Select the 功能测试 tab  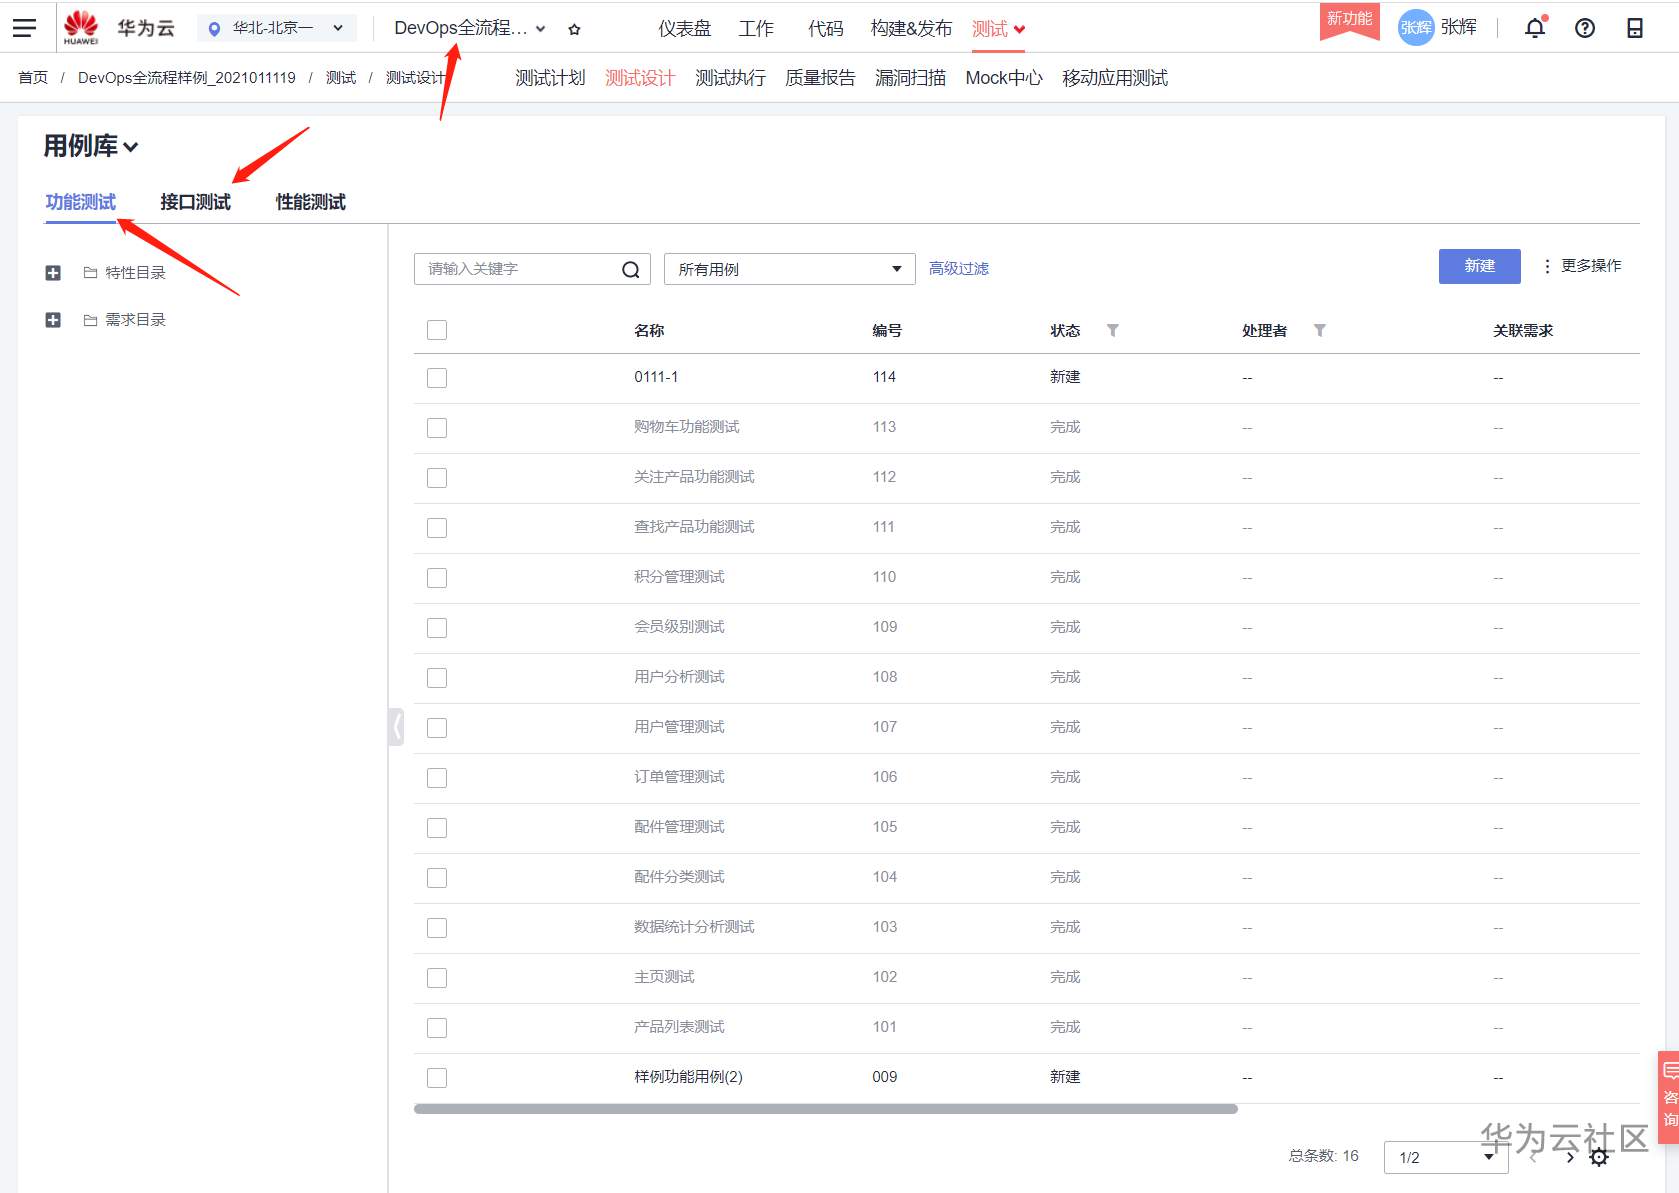click(x=81, y=202)
